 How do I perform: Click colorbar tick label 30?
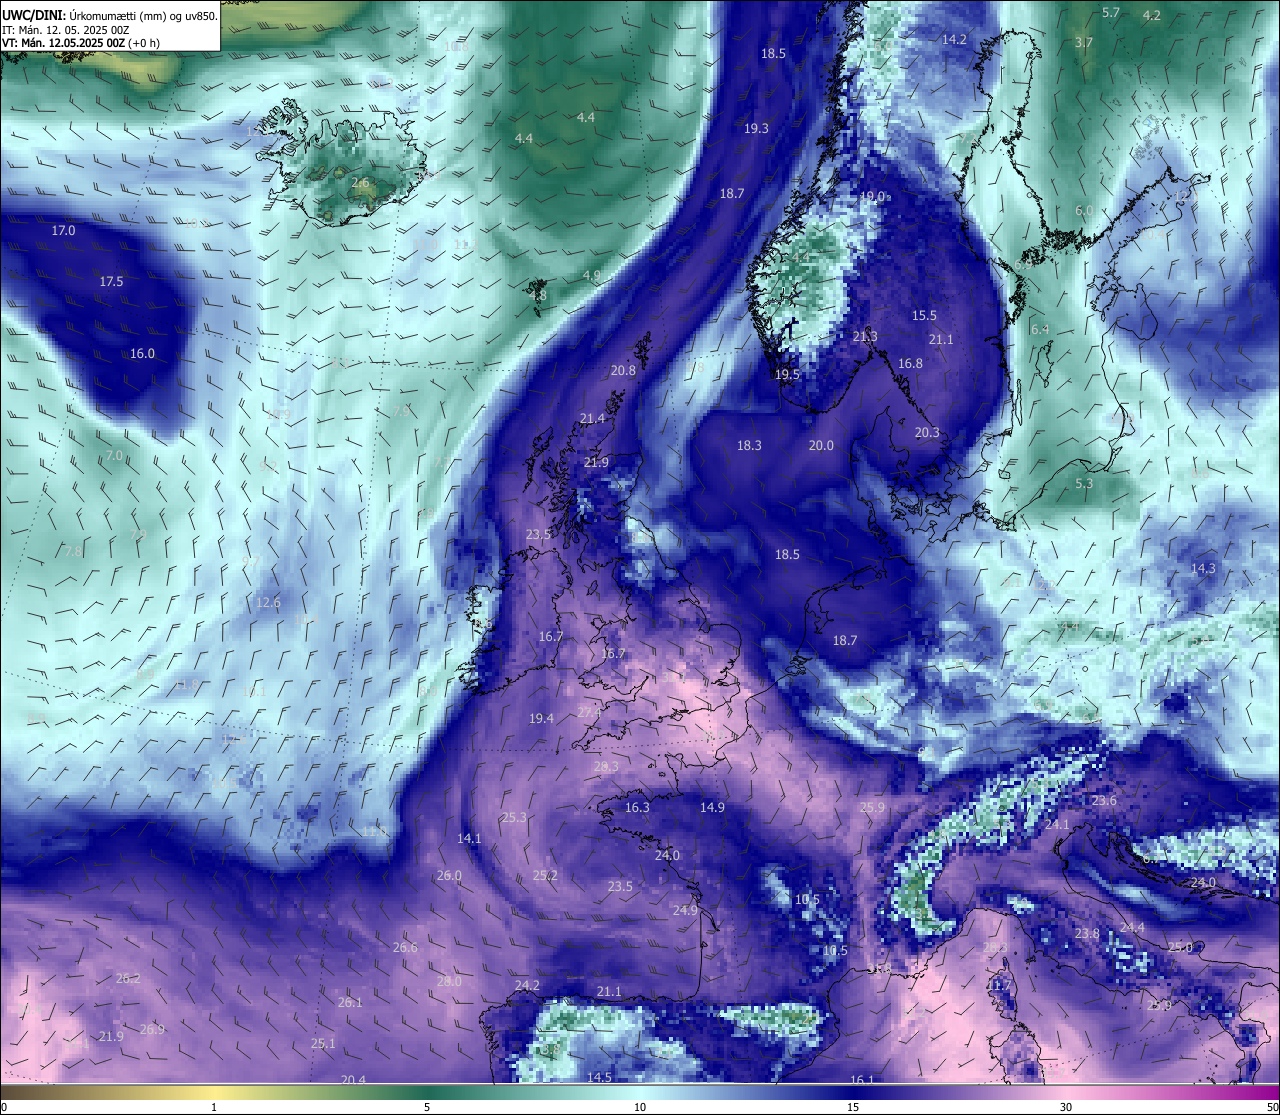pos(1066,1107)
